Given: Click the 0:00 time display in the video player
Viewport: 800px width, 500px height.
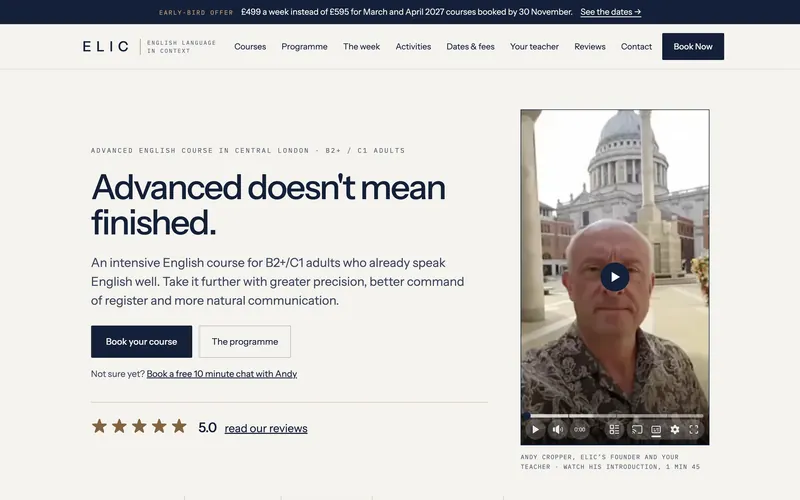Looking at the screenshot, I should [580, 430].
